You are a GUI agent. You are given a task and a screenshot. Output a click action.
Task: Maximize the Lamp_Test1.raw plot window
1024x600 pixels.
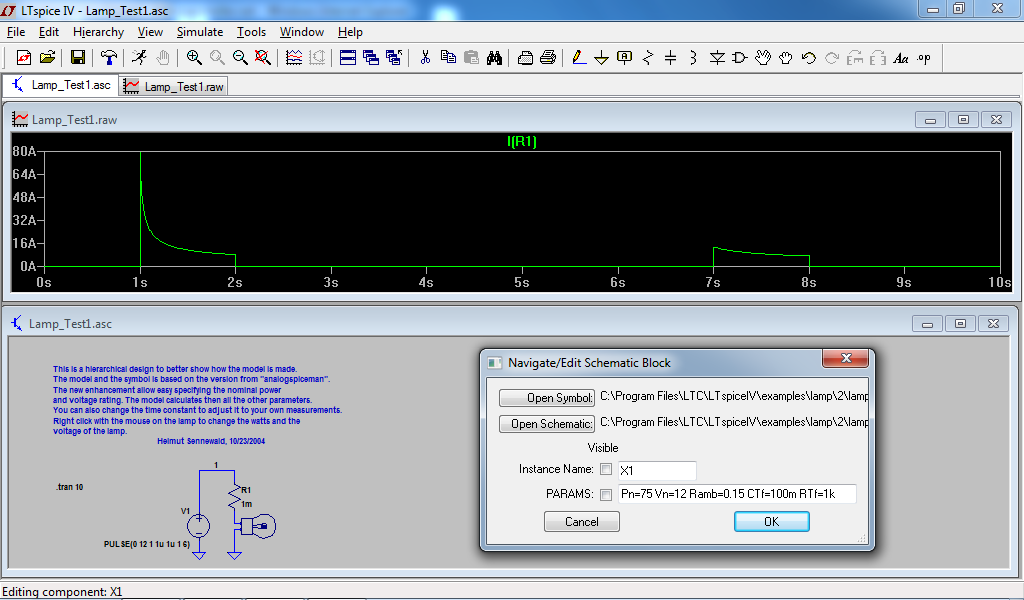click(x=963, y=119)
